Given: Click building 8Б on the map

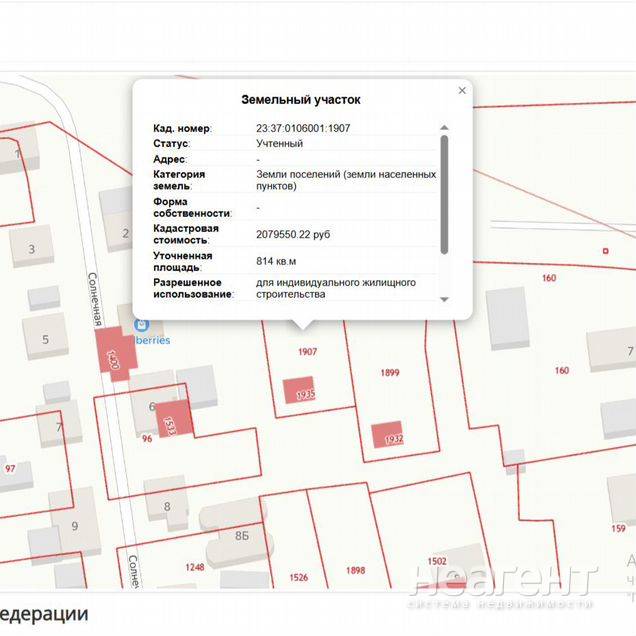Looking at the screenshot, I should point(241,536).
